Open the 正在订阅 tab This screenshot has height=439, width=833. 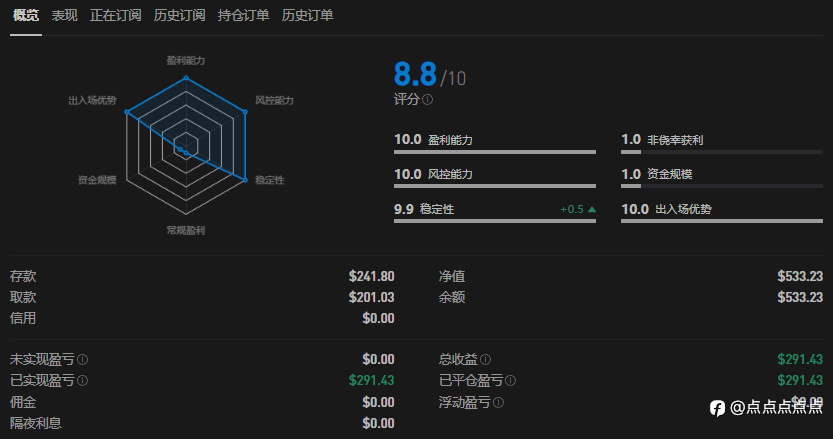[x=115, y=15]
